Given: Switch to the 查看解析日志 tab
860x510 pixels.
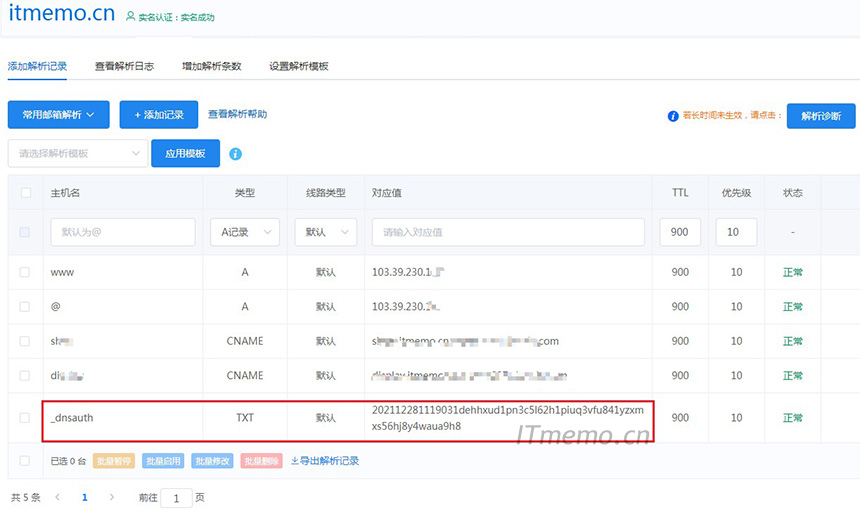Looking at the screenshot, I should pyautogui.click(x=125, y=66).
